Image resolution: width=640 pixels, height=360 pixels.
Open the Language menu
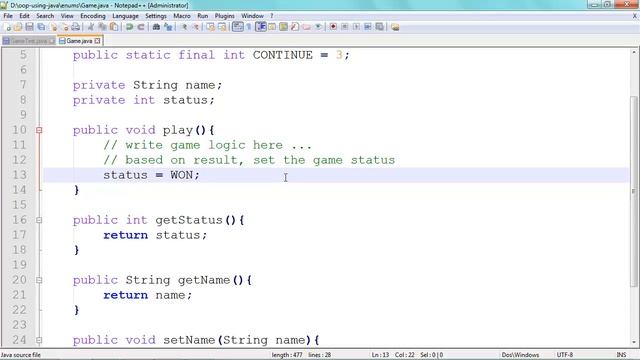(125, 16)
